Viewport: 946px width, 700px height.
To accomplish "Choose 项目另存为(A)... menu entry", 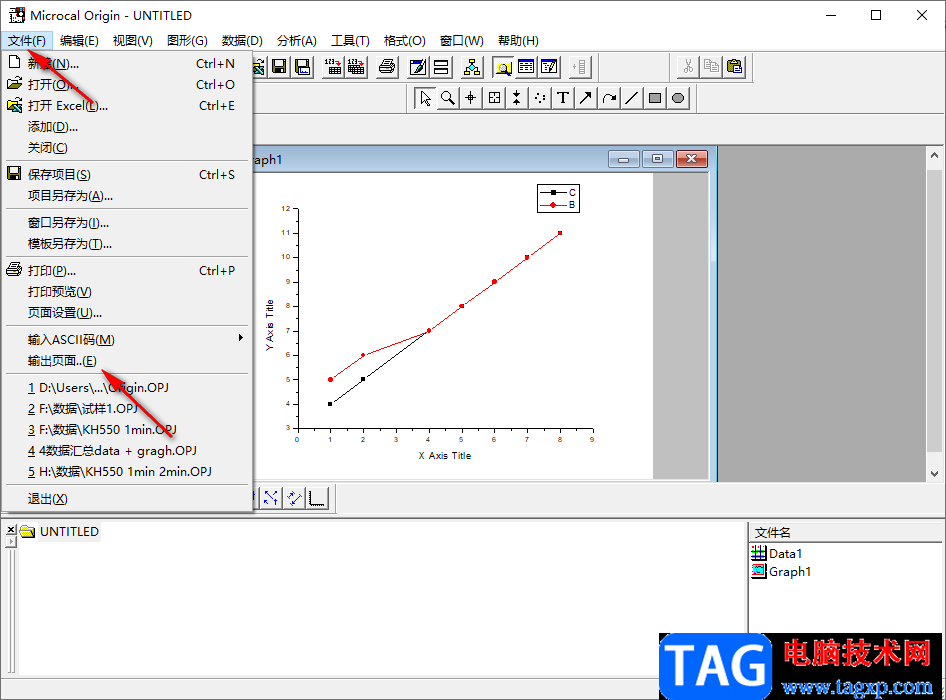I will (127, 196).
